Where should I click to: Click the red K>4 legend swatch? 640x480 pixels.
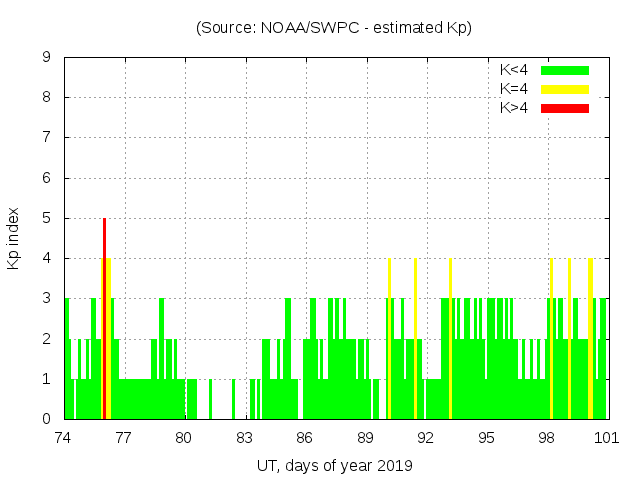(x=565, y=107)
